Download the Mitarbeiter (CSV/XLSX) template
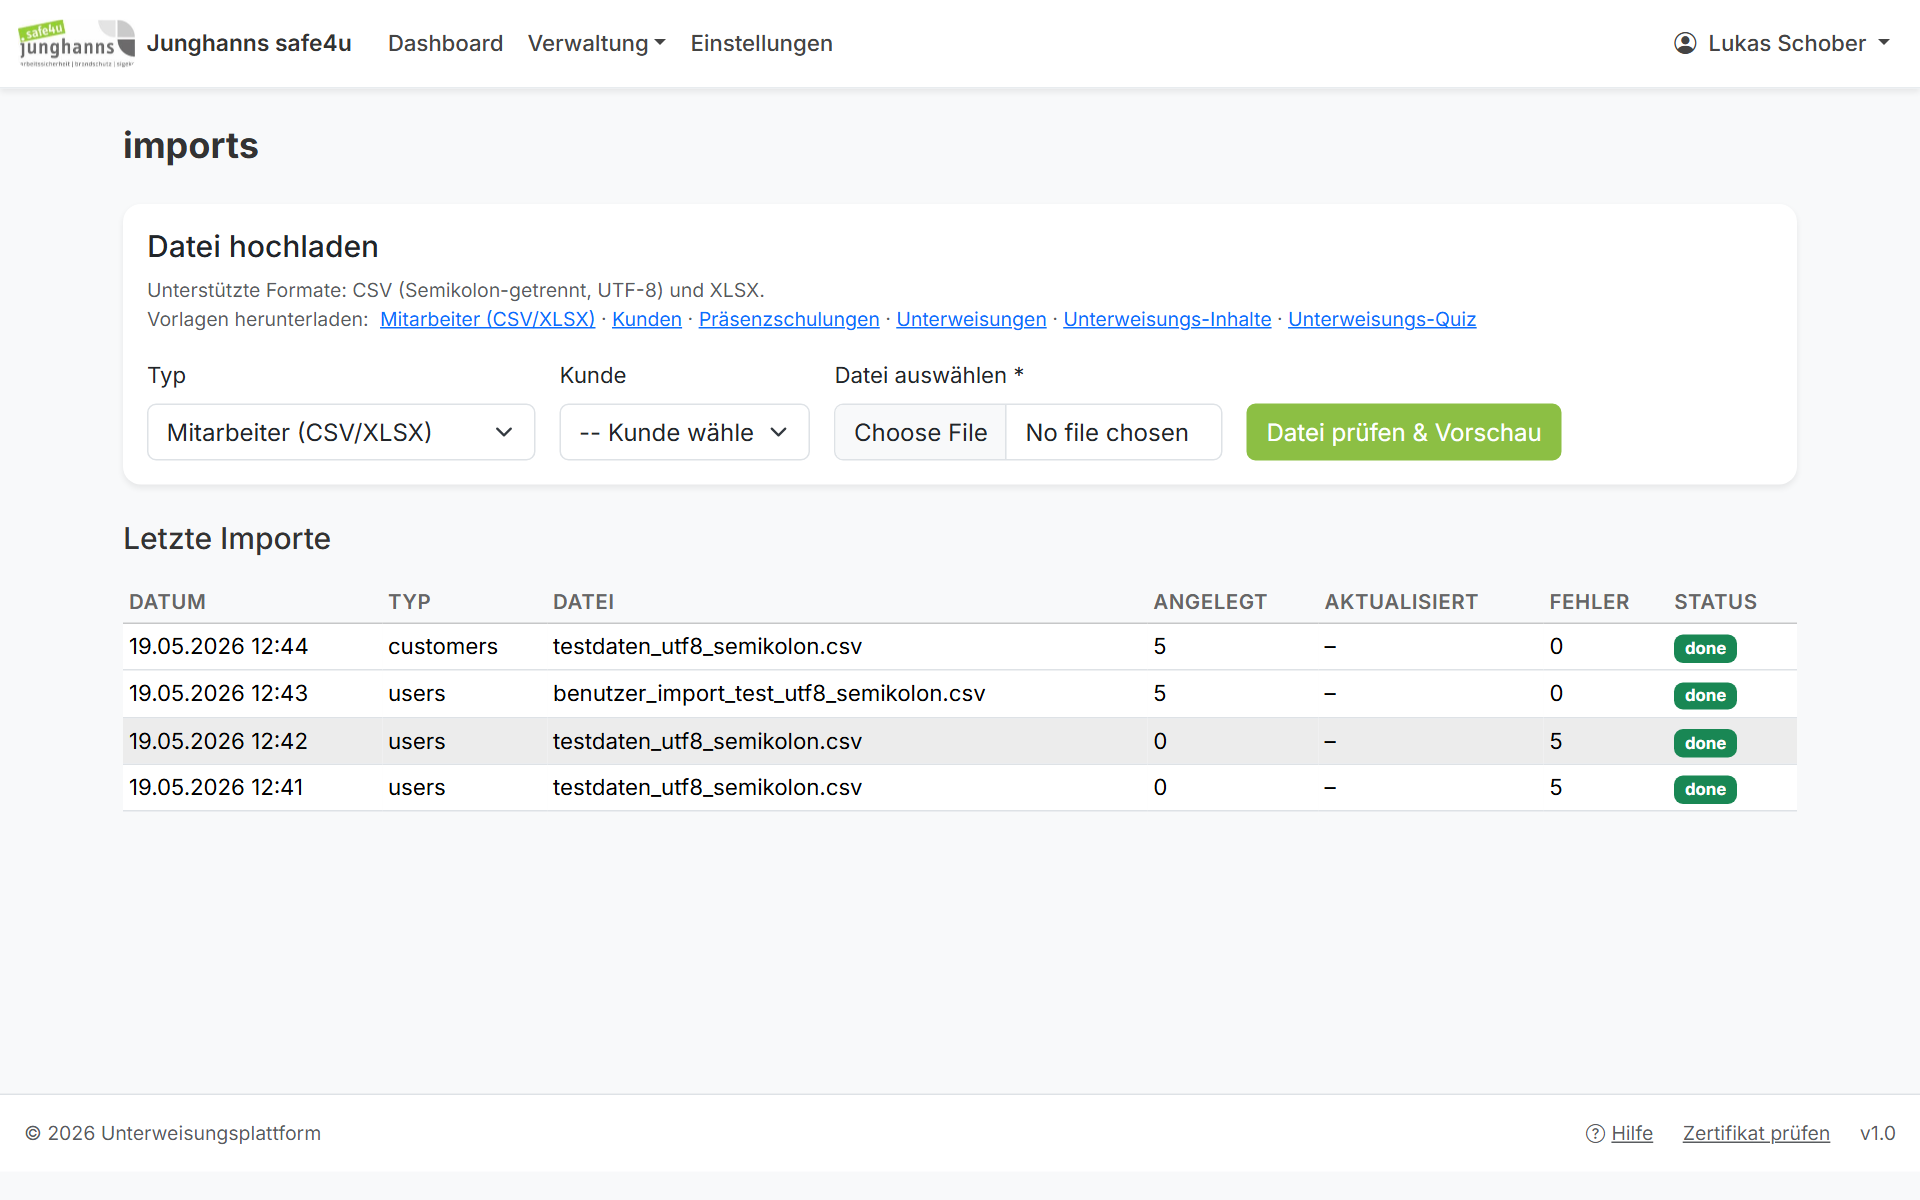The height and width of the screenshot is (1200, 1920). point(487,319)
